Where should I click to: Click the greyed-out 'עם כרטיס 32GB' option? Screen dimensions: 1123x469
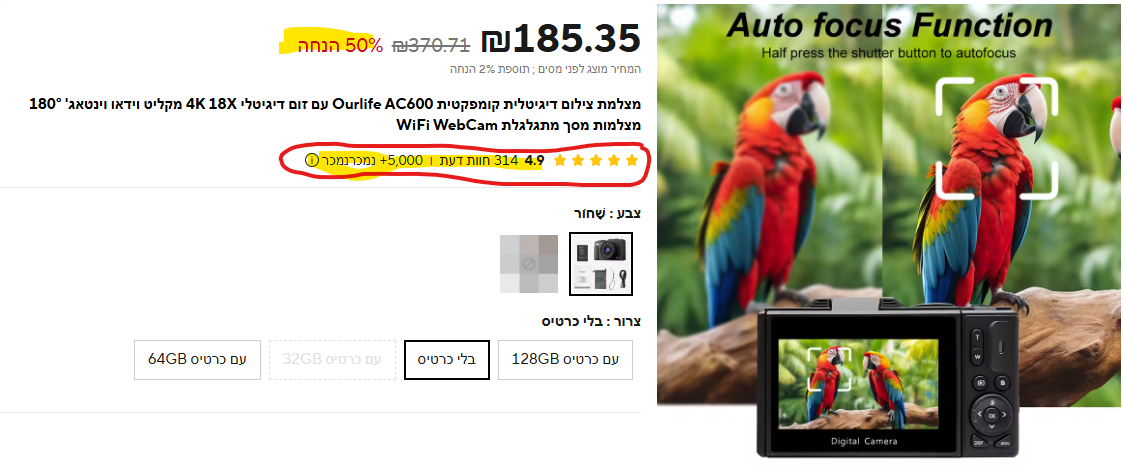pyautogui.click(x=332, y=359)
